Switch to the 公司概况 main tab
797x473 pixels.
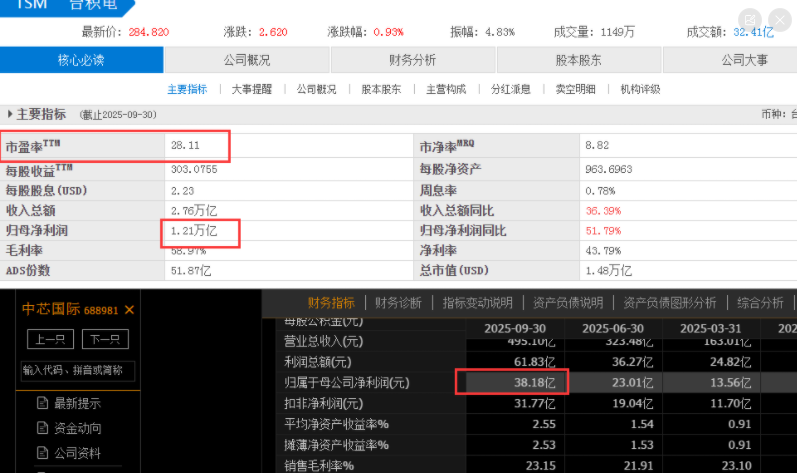point(247,60)
